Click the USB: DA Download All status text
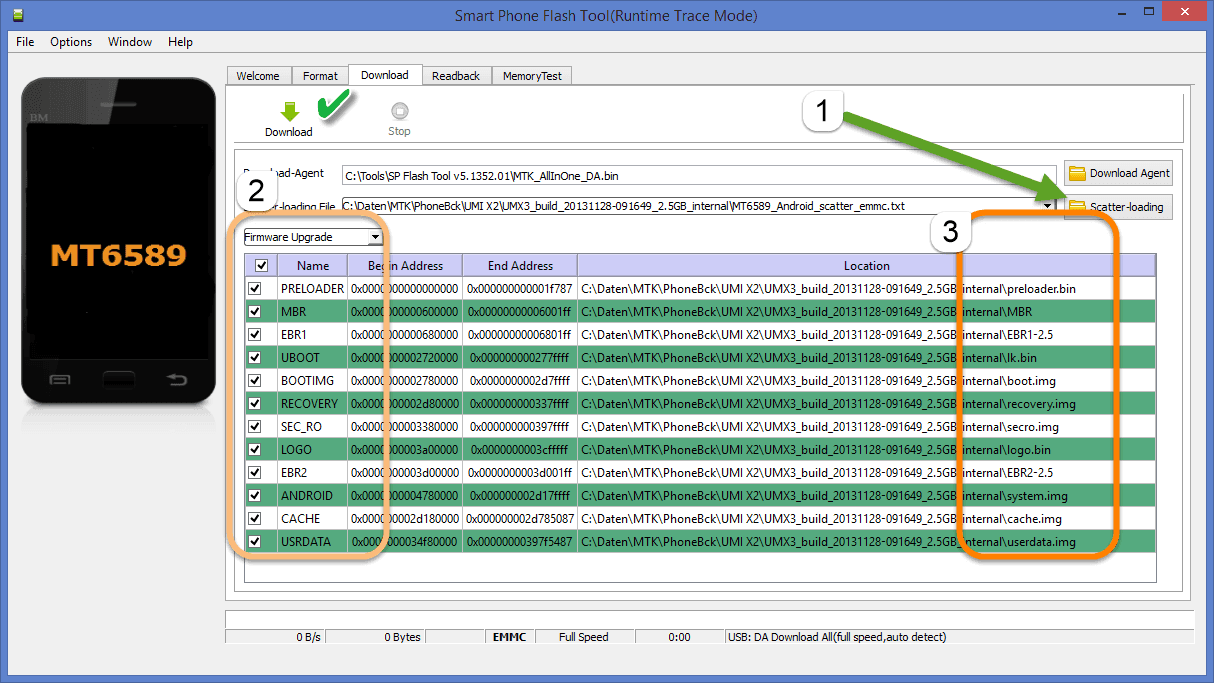 pyautogui.click(x=838, y=637)
